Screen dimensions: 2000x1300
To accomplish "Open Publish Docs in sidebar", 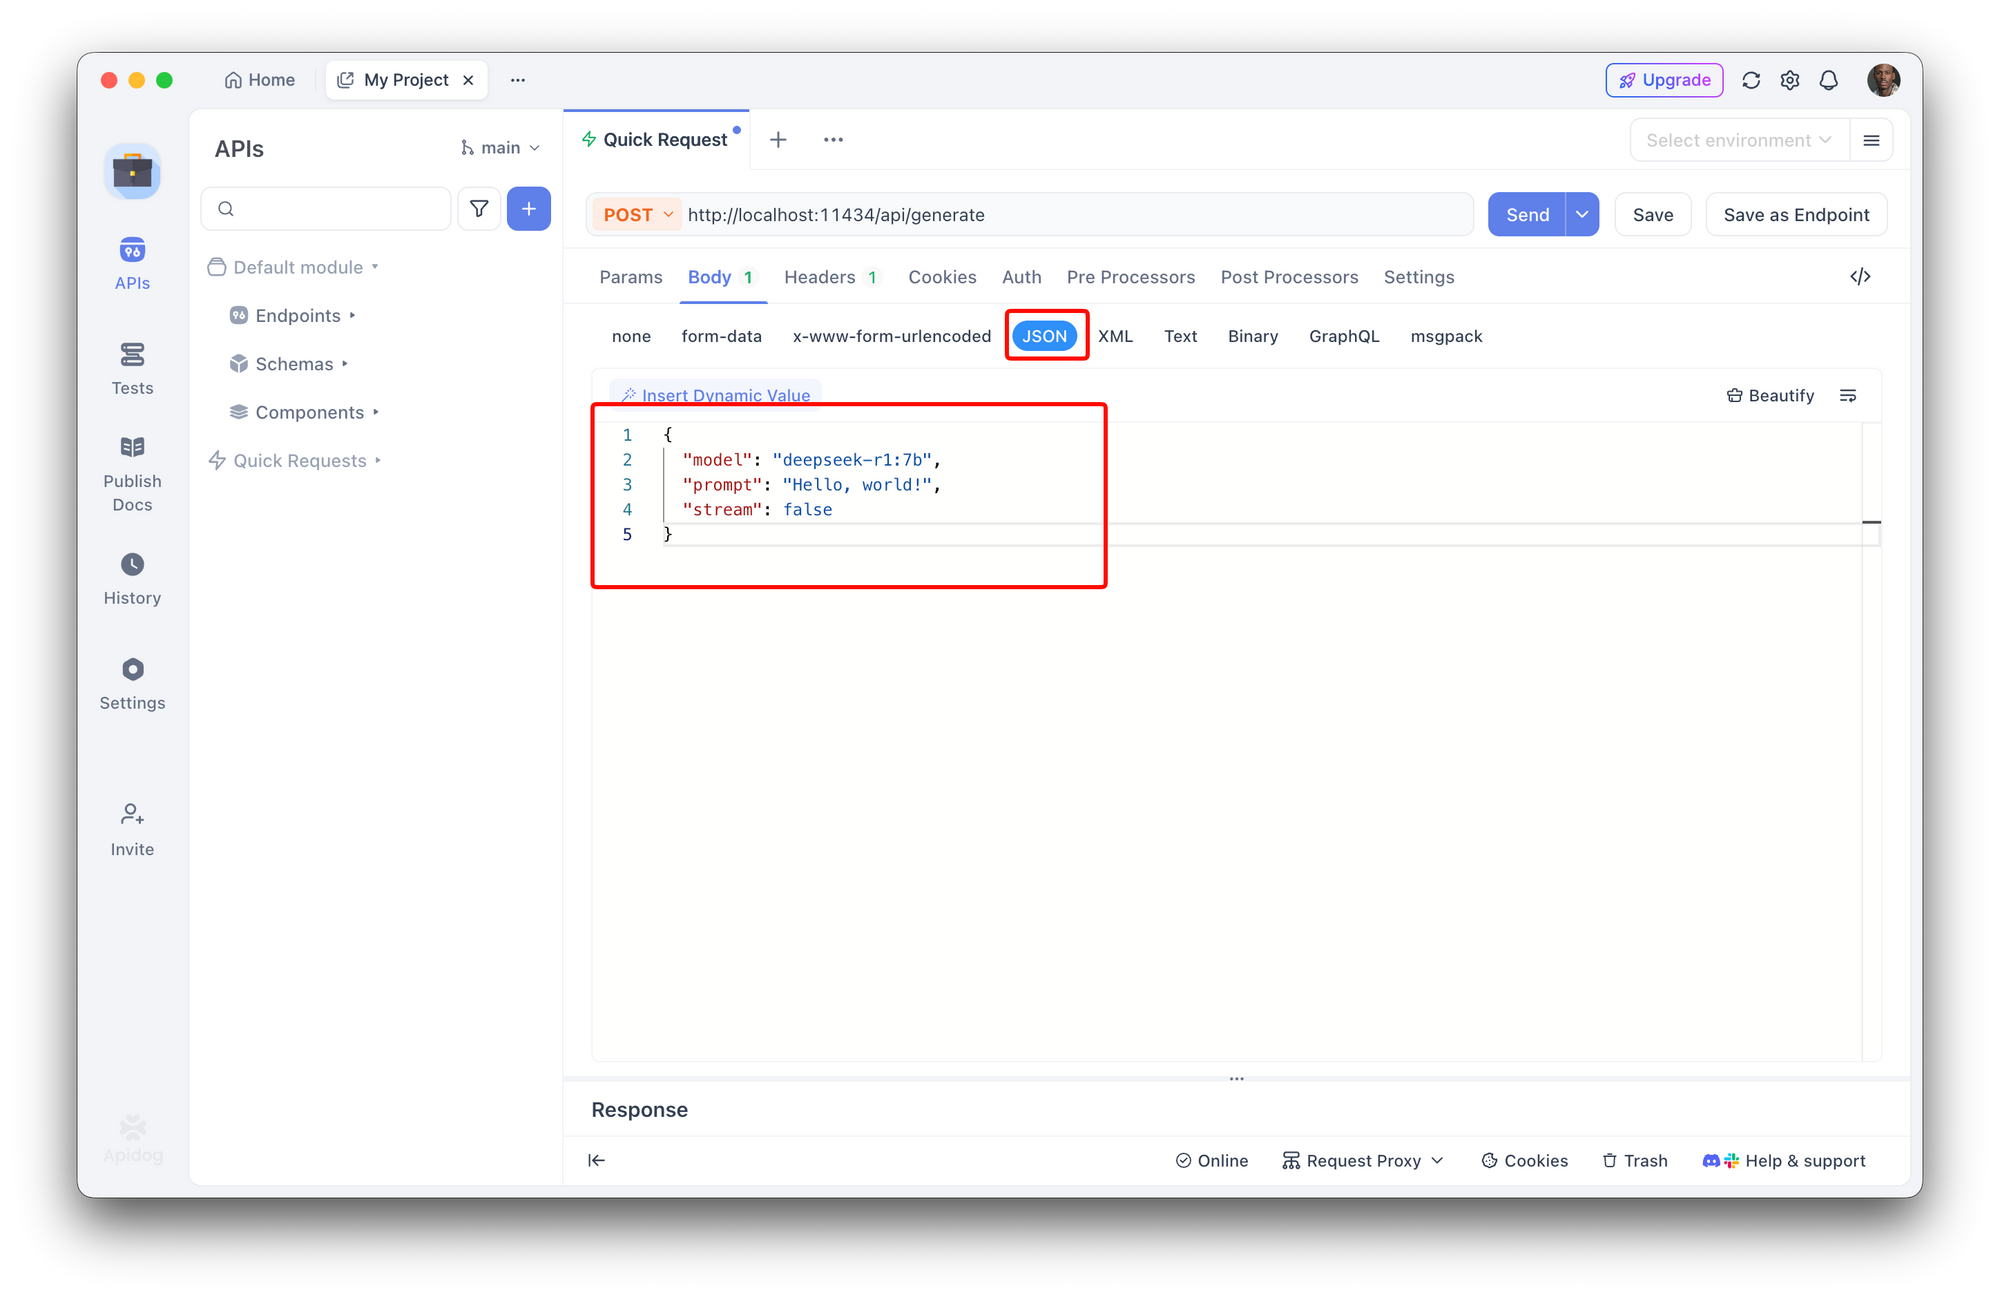I will pyautogui.click(x=132, y=474).
